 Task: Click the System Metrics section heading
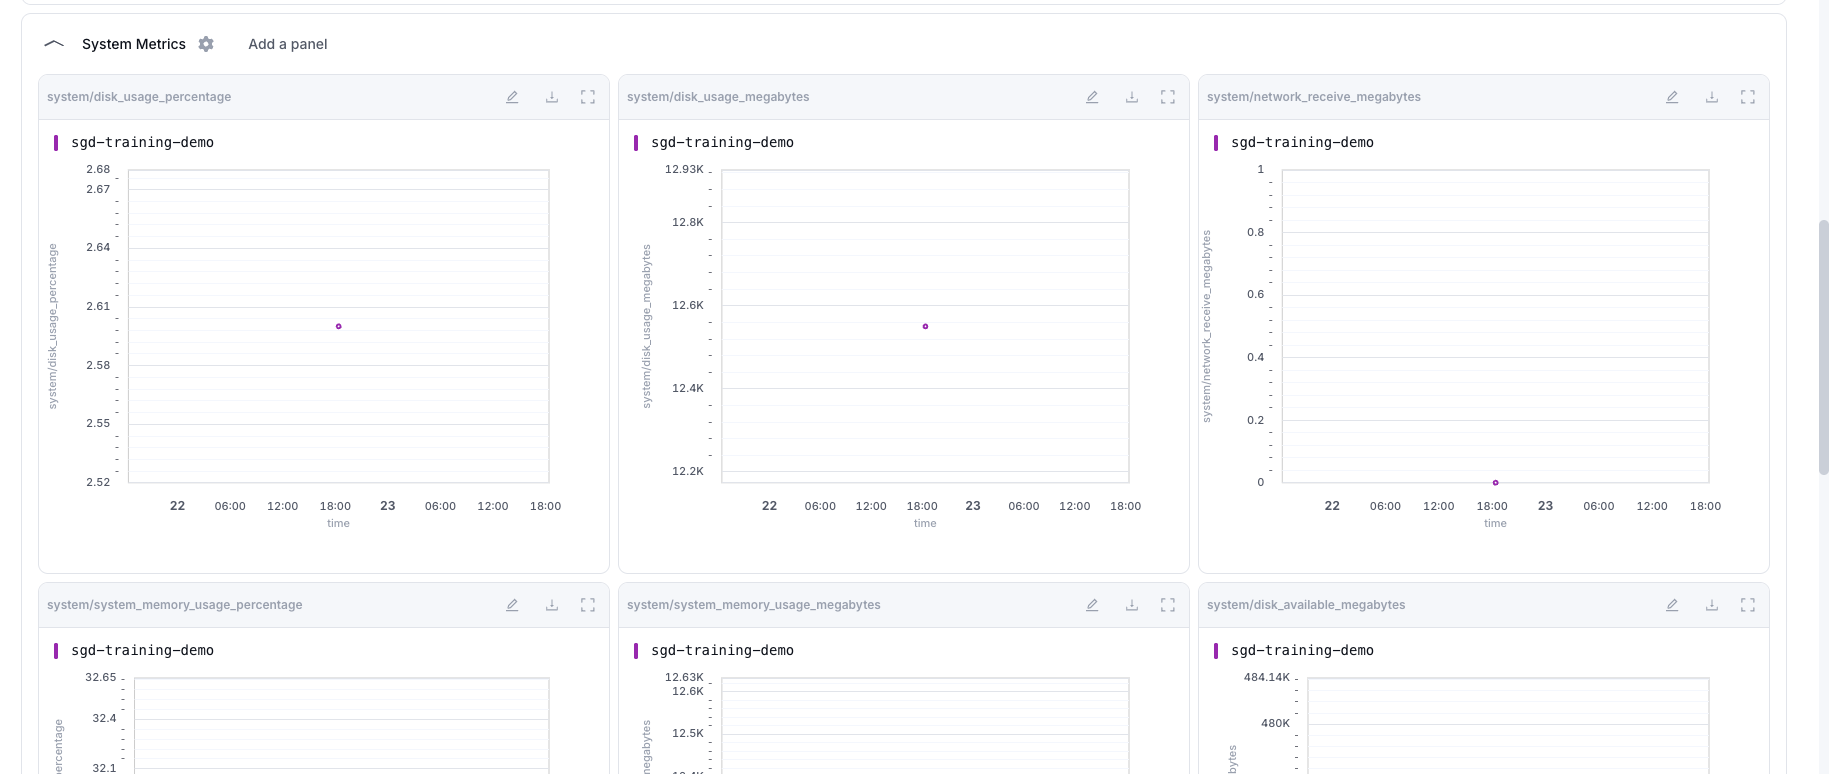pos(134,44)
